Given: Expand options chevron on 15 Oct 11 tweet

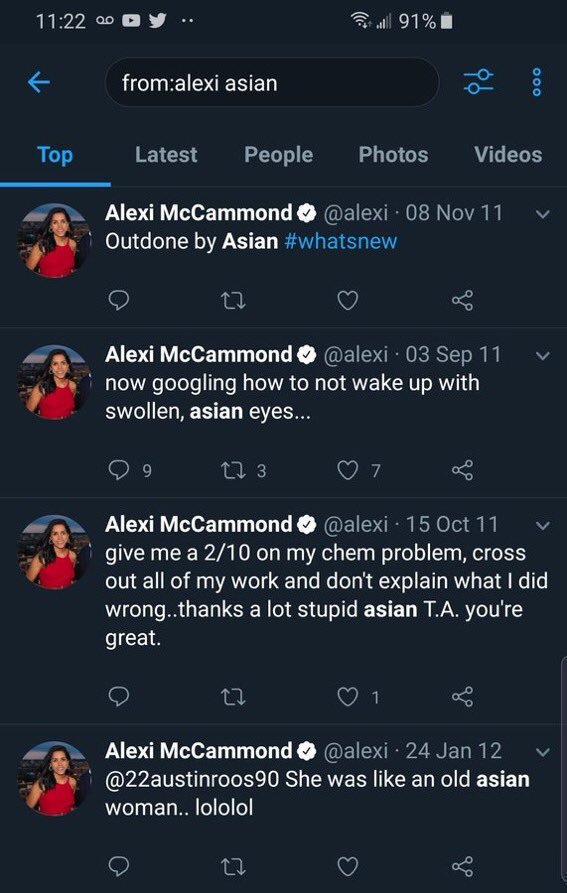Looking at the screenshot, I should click(x=543, y=526).
